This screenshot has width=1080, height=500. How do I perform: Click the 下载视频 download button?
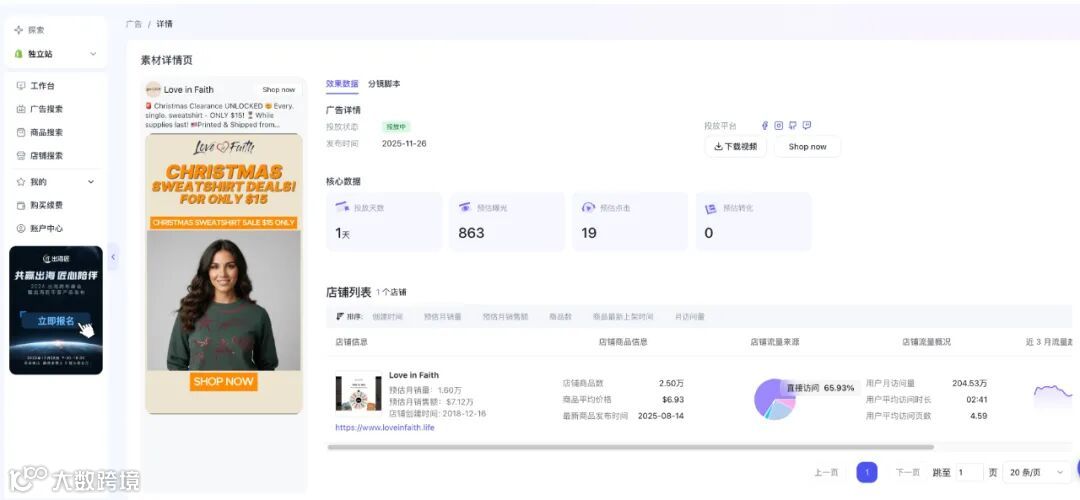click(735, 147)
